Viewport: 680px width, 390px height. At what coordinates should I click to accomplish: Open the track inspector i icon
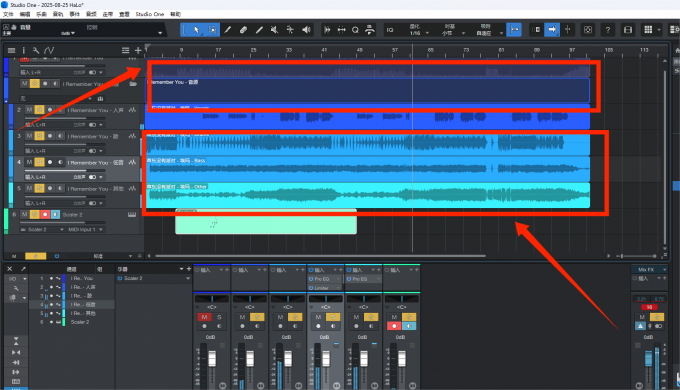coord(23,50)
